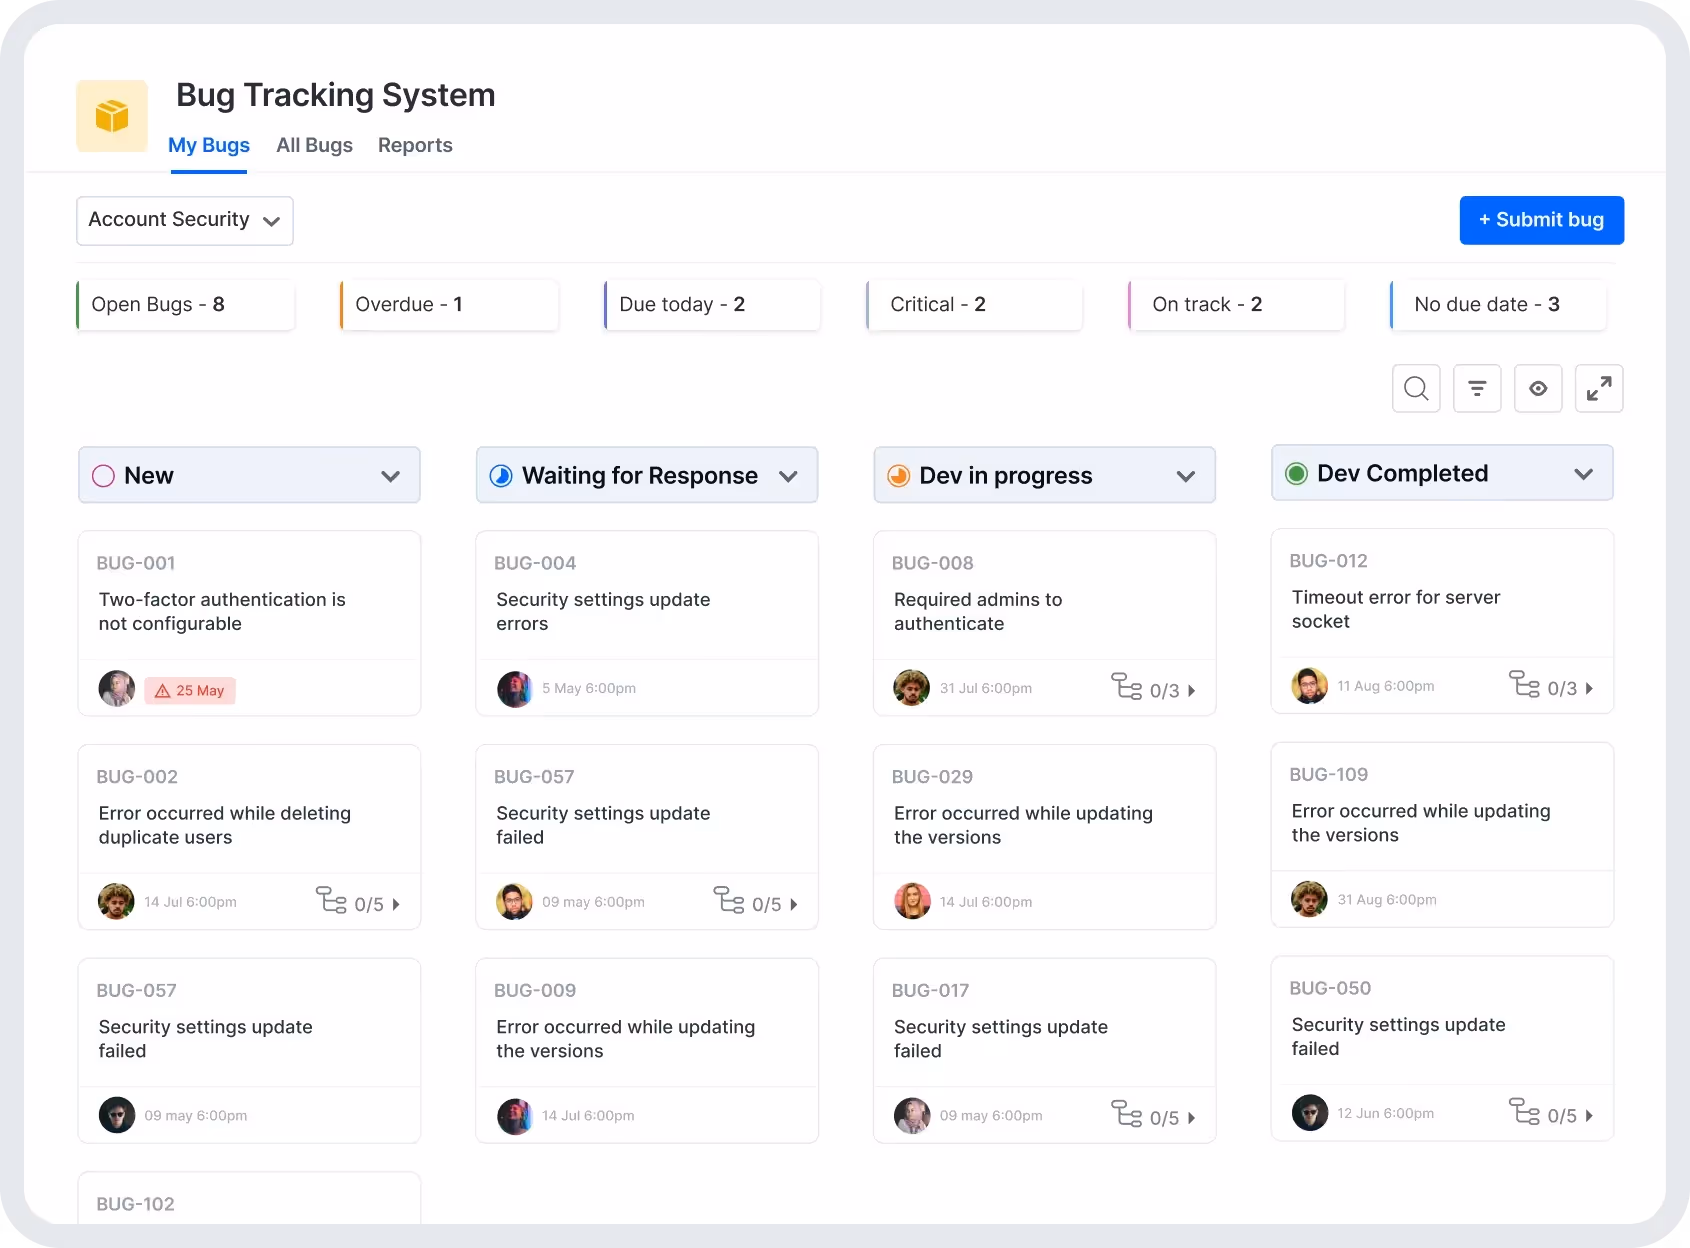Click assignee avatar on BUG-029 card
This screenshot has width=1690, height=1248.
[x=912, y=901]
